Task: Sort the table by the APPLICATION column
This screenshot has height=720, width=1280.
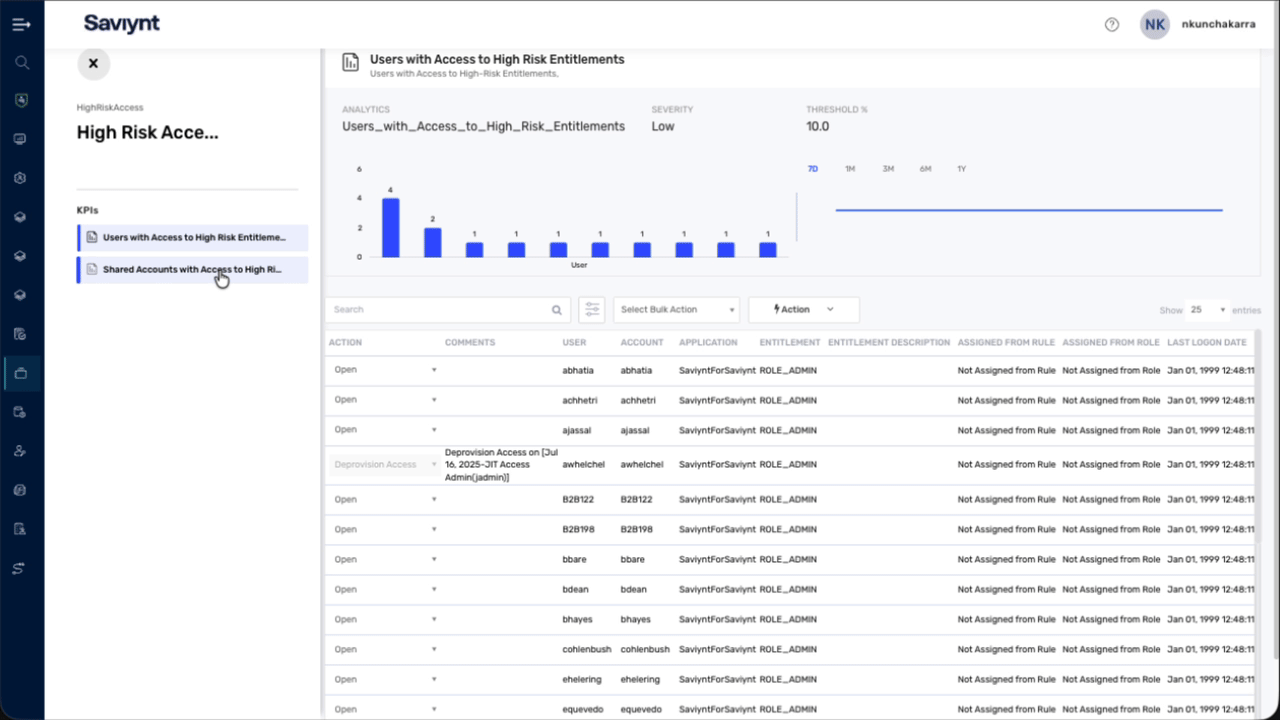Action: 708,342
